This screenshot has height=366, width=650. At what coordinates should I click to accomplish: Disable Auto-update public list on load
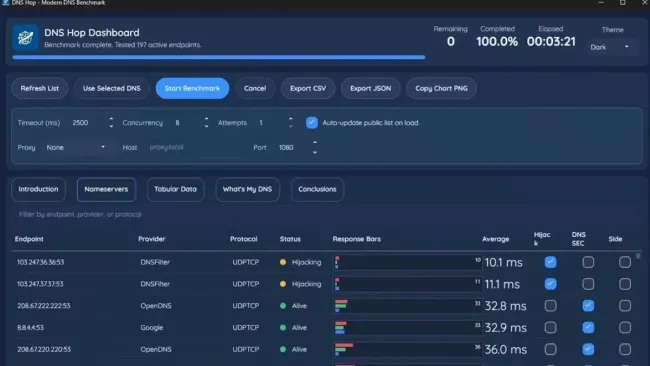[x=312, y=123]
